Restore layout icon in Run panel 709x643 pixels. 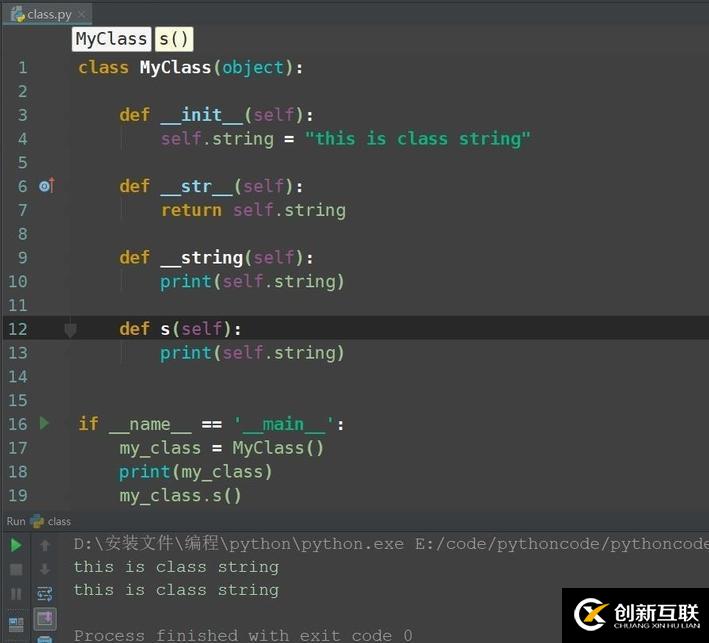click(x=16, y=624)
